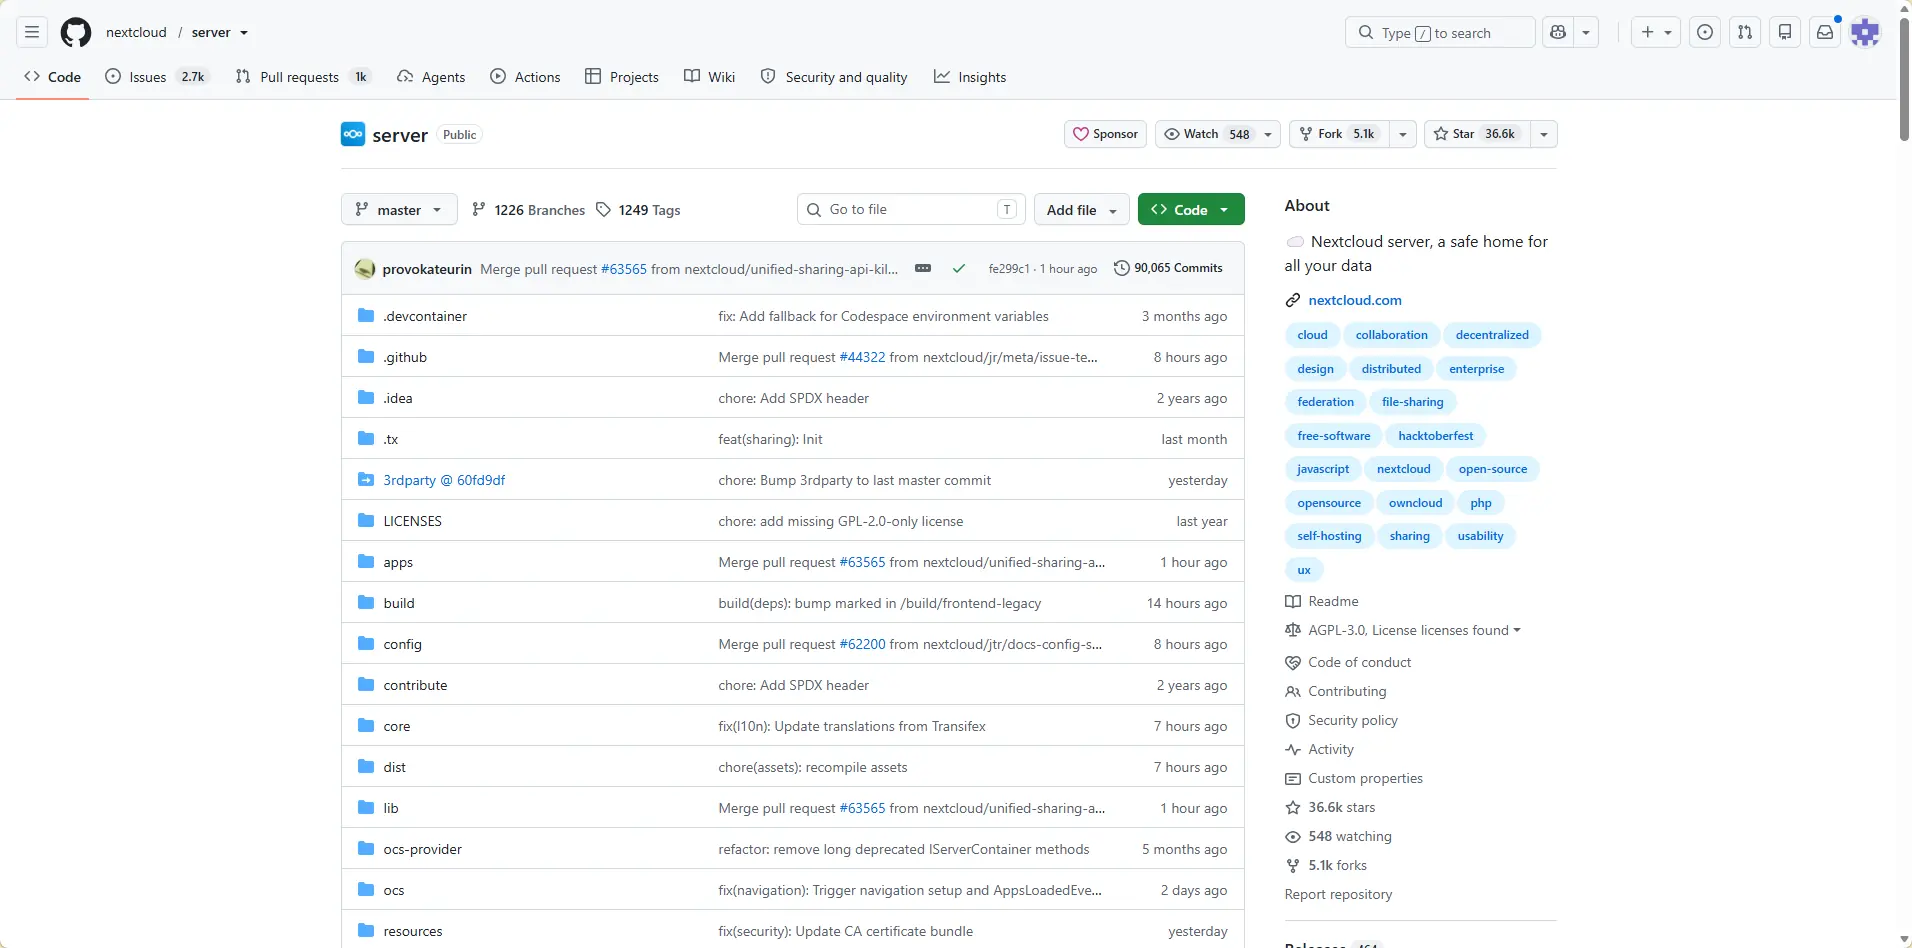View the 90,065 Commits history
Screen dimensions: 1912x948
click(1168, 268)
